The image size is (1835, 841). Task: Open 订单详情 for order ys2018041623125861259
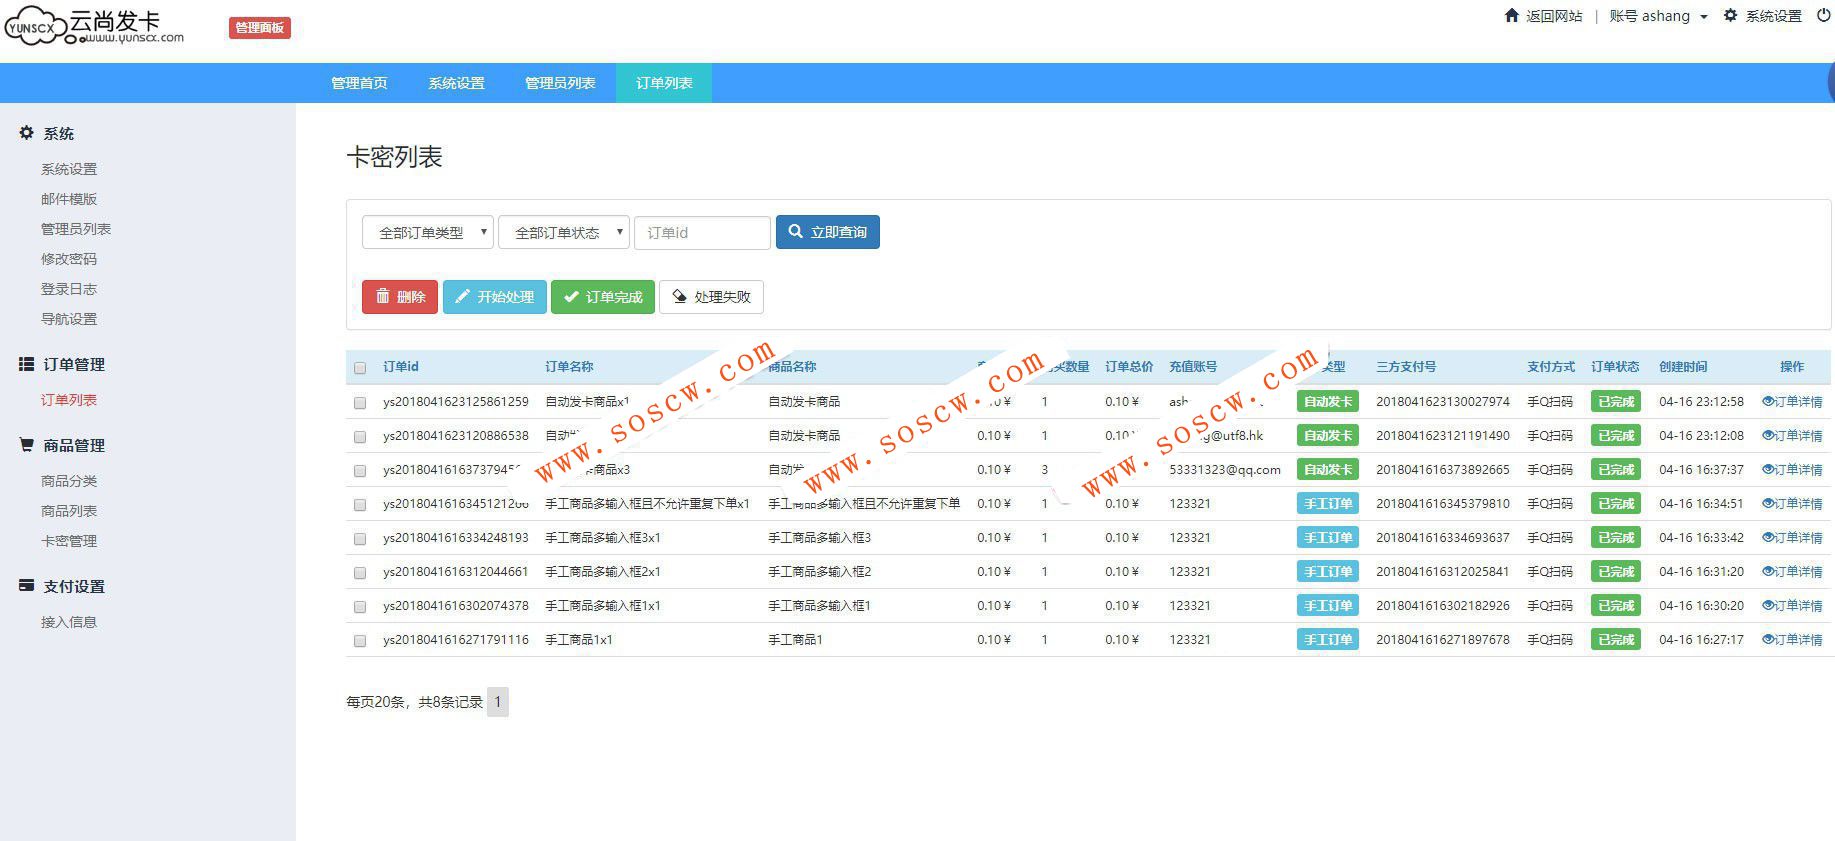(1792, 401)
